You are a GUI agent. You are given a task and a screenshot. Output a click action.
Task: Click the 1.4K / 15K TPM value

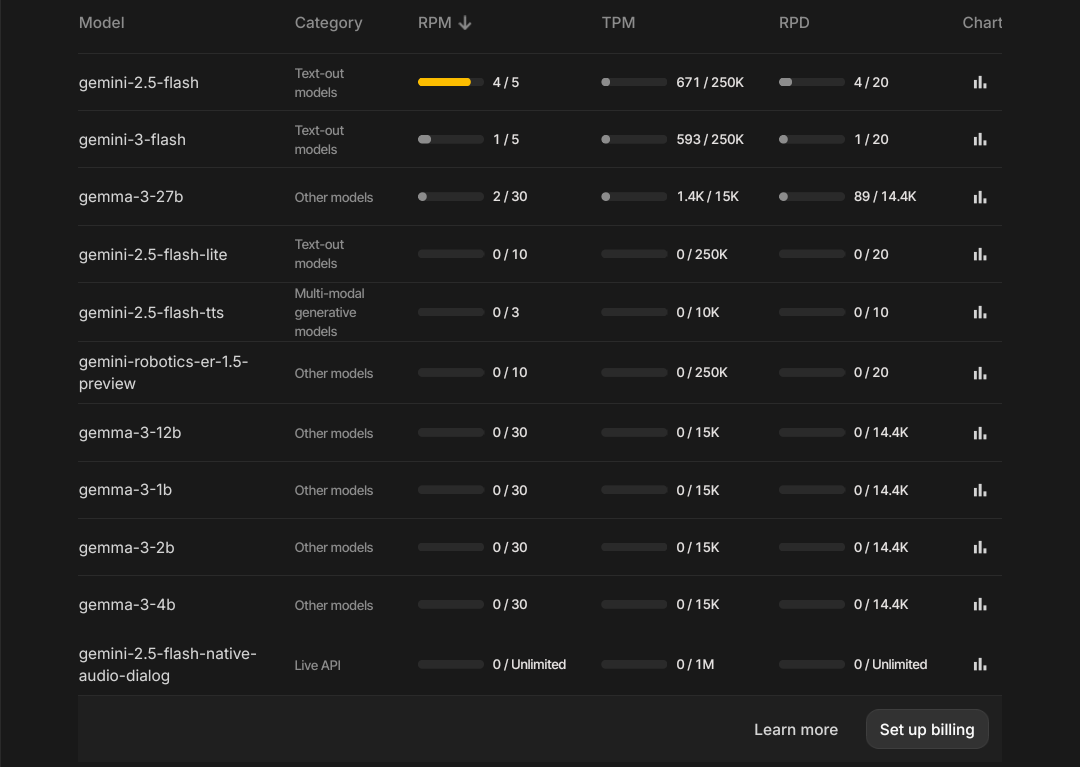pos(707,197)
